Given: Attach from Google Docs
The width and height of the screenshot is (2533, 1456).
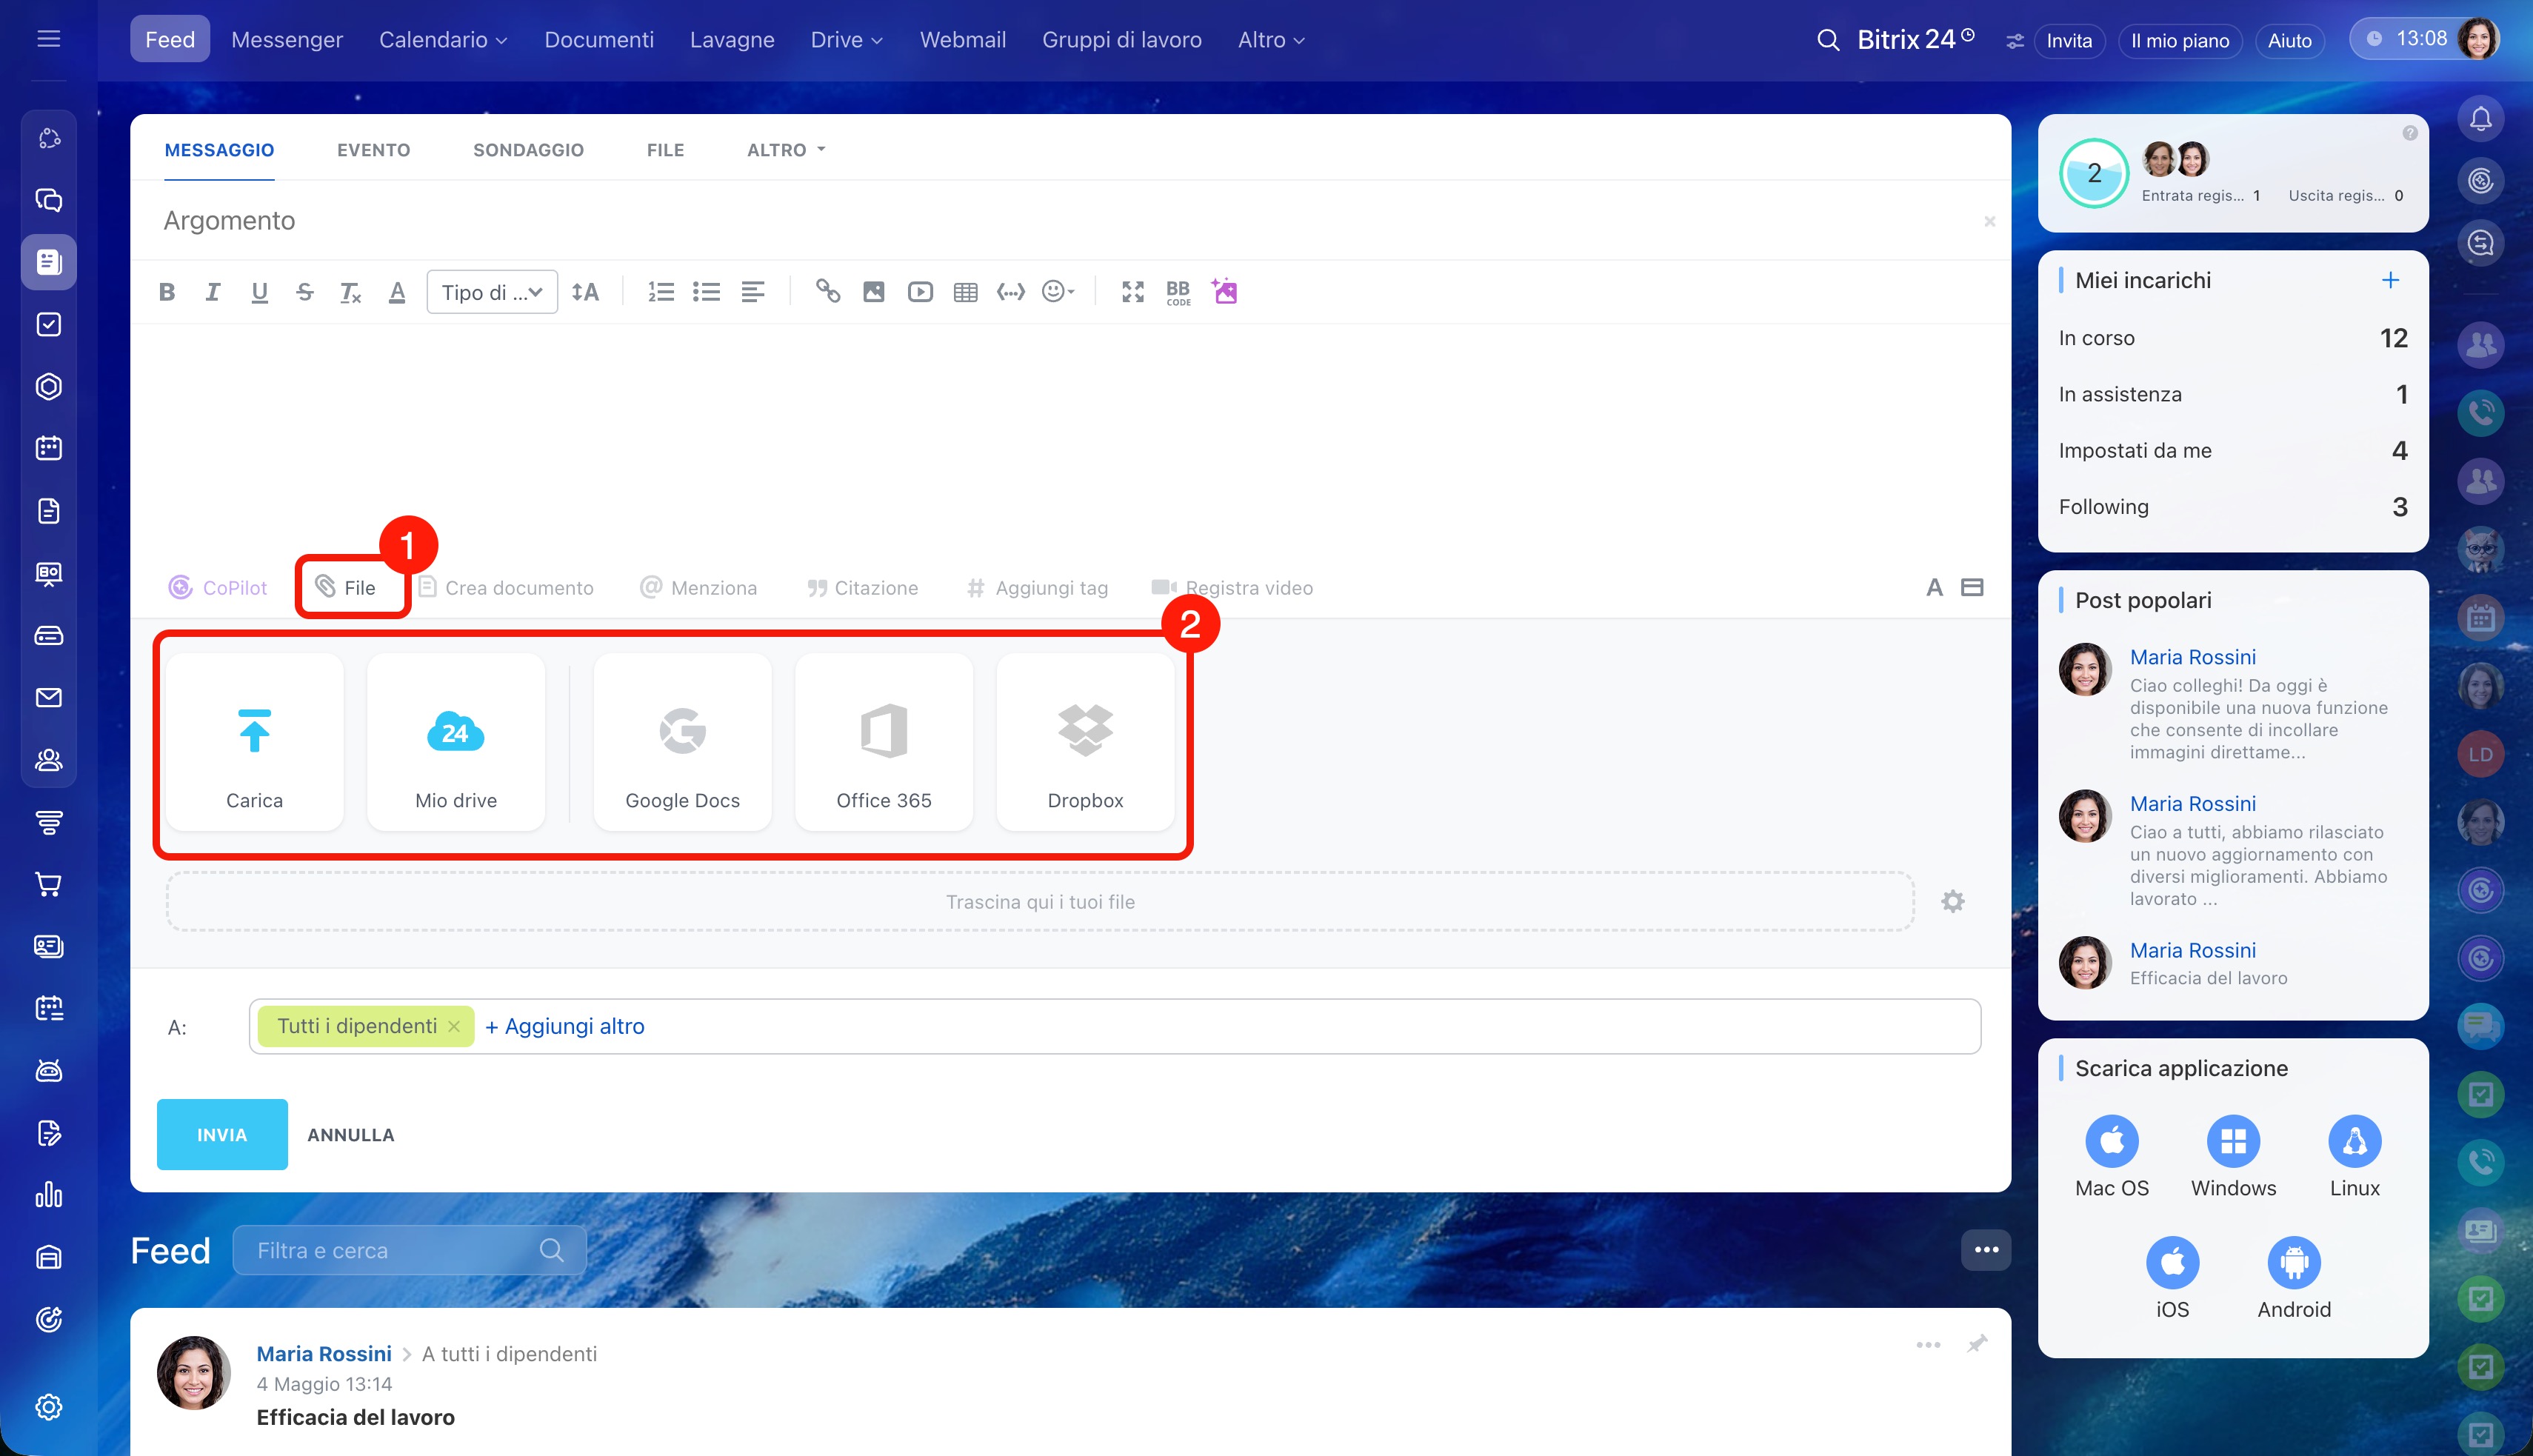Looking at the screenshot, I should [683, 743].
